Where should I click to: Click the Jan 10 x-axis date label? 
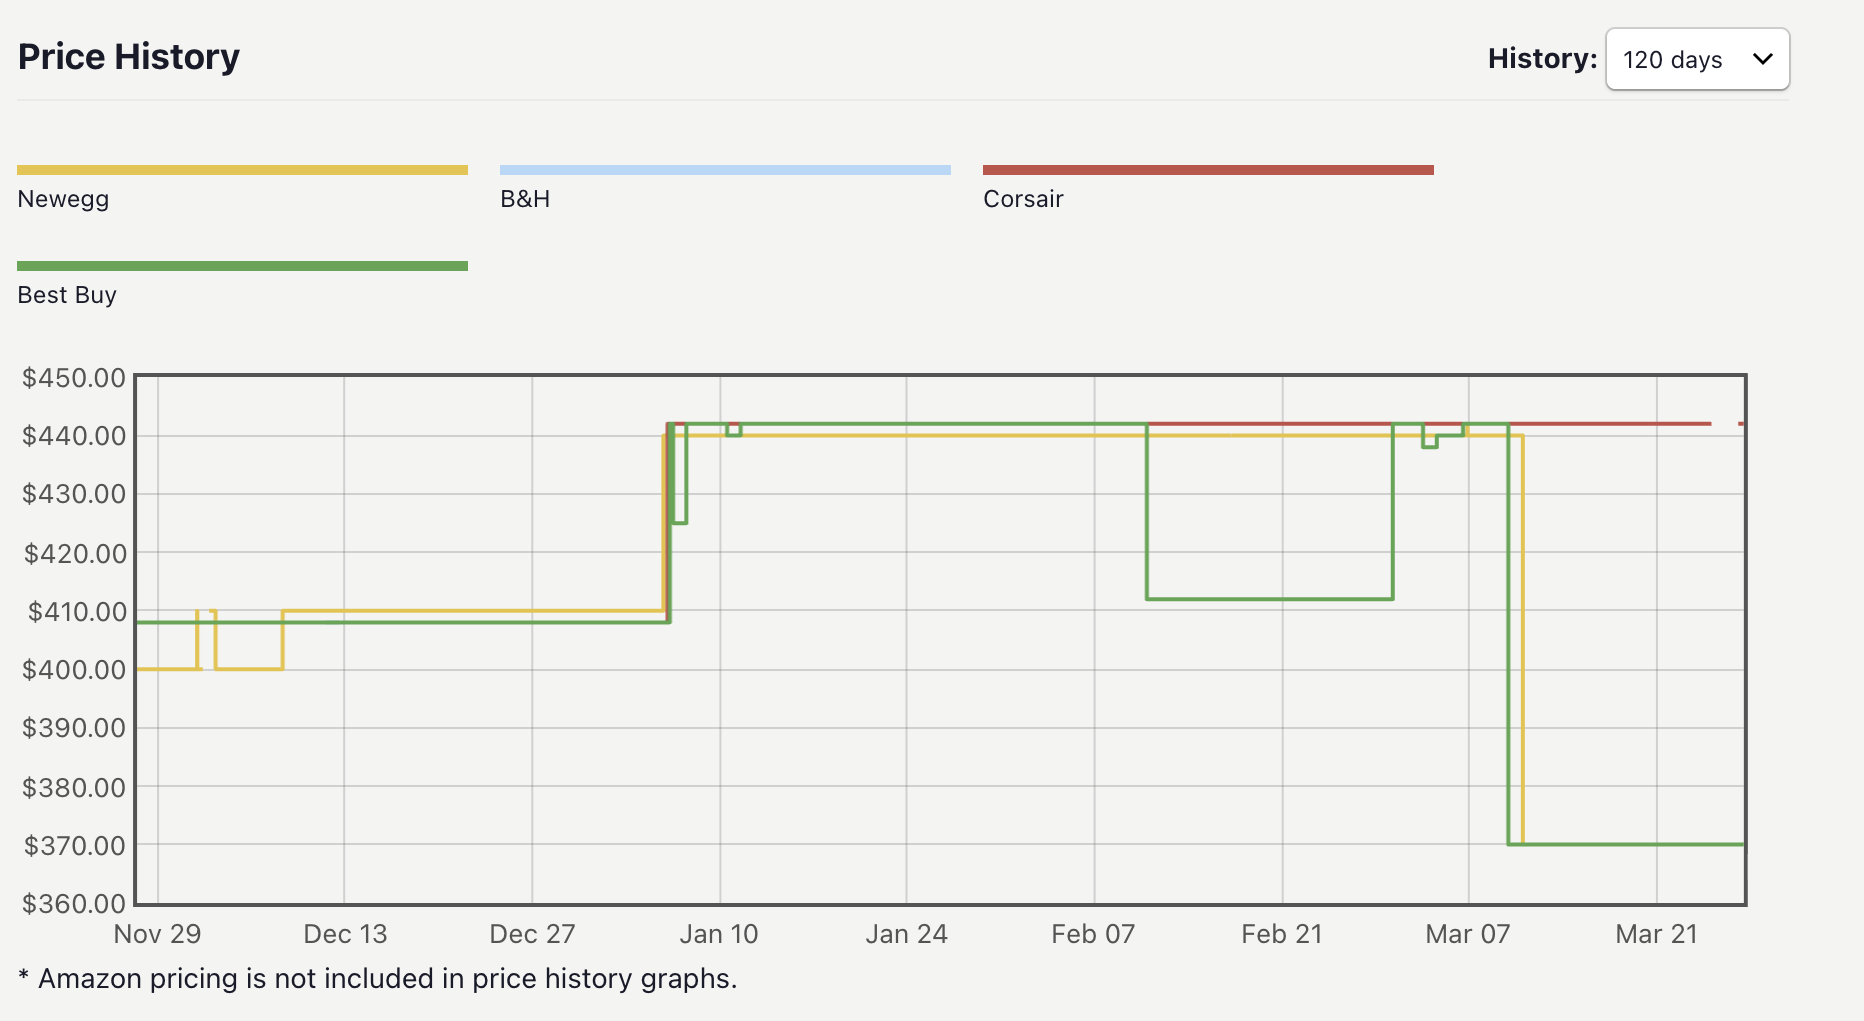click(719, 934)
